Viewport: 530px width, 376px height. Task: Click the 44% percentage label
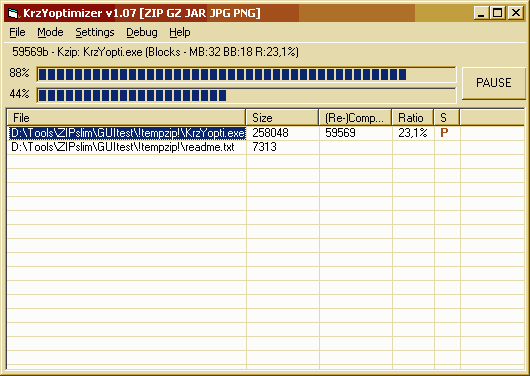(x=19, y=94)
